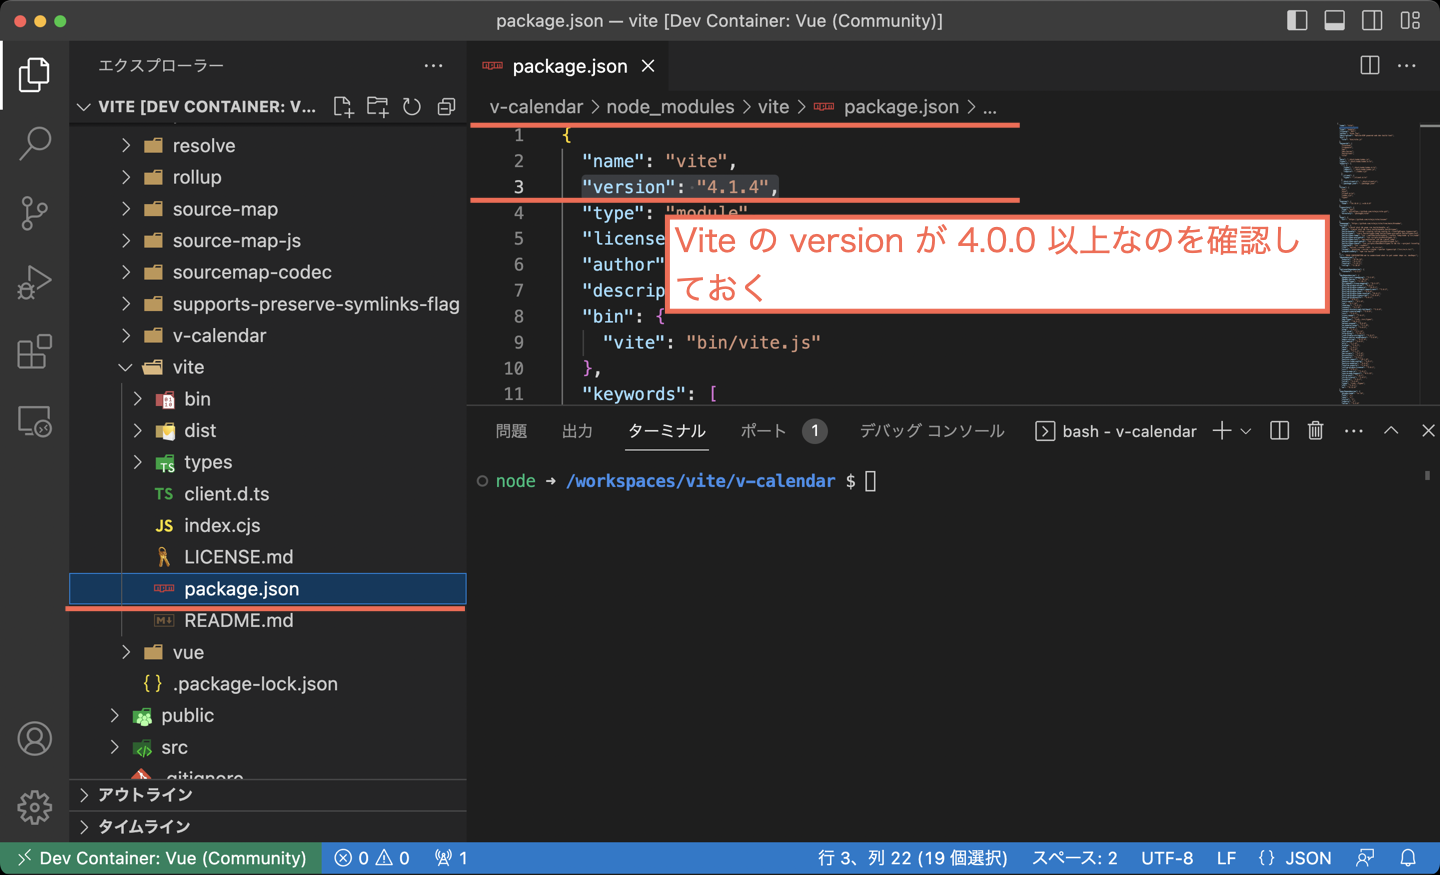The width and height of the screenshot is (1440, 875).
Task: Kill the terminal with trash icon
Action: click(x=1316, y=431)
